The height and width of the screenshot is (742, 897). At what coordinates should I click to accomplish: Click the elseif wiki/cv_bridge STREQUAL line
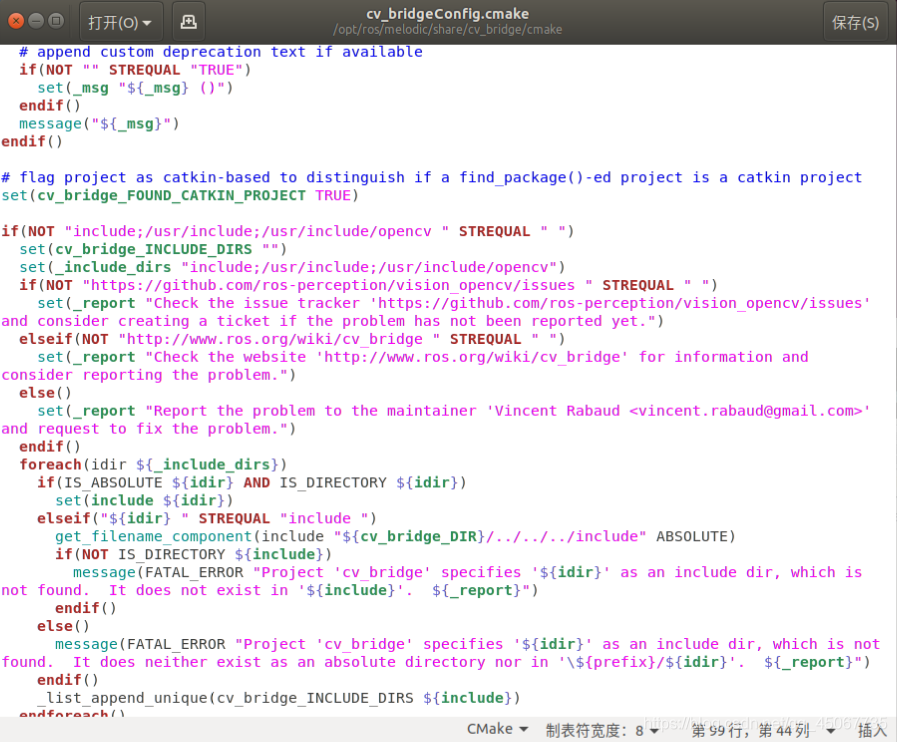[x=292, y=339]
